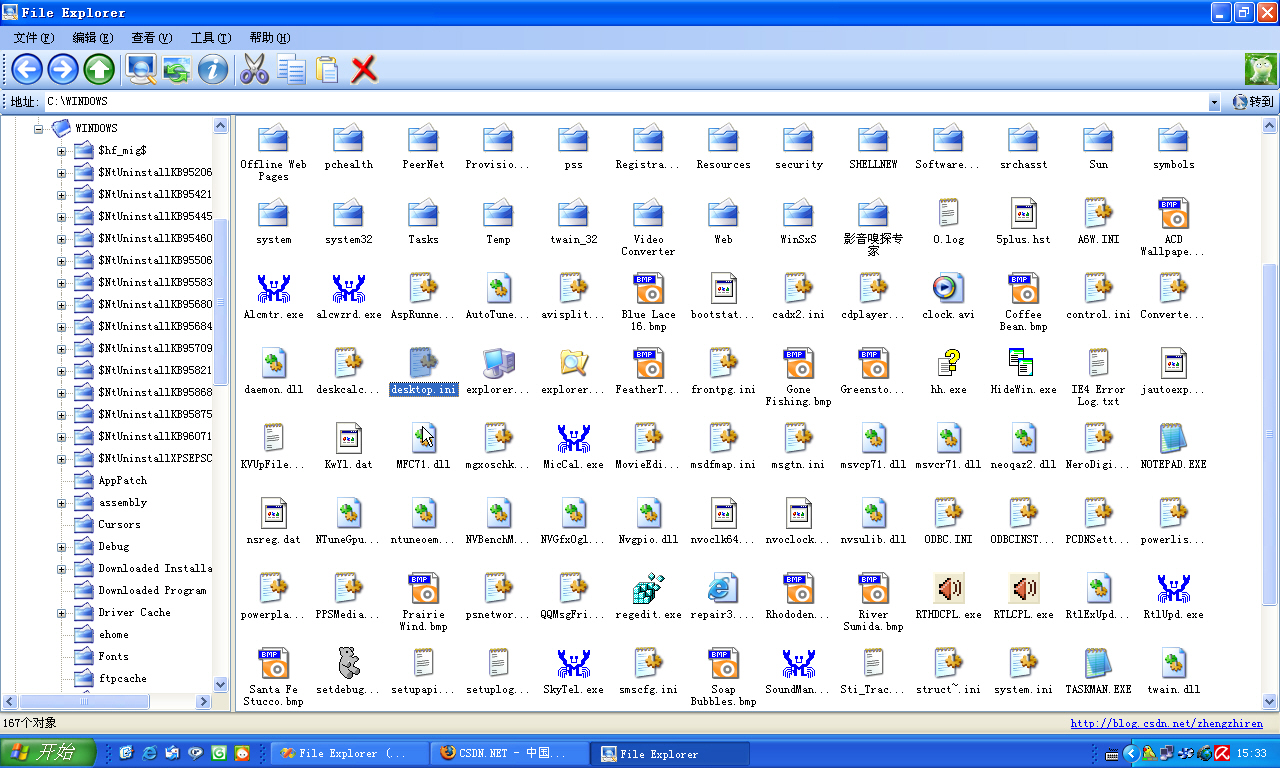Image resolution: width=1280 pixels, height=768 pixels.
Task: Expand the $NtUninstallXPSEPSC tree node
Action: pyautogui.click(x=62, y=459)
